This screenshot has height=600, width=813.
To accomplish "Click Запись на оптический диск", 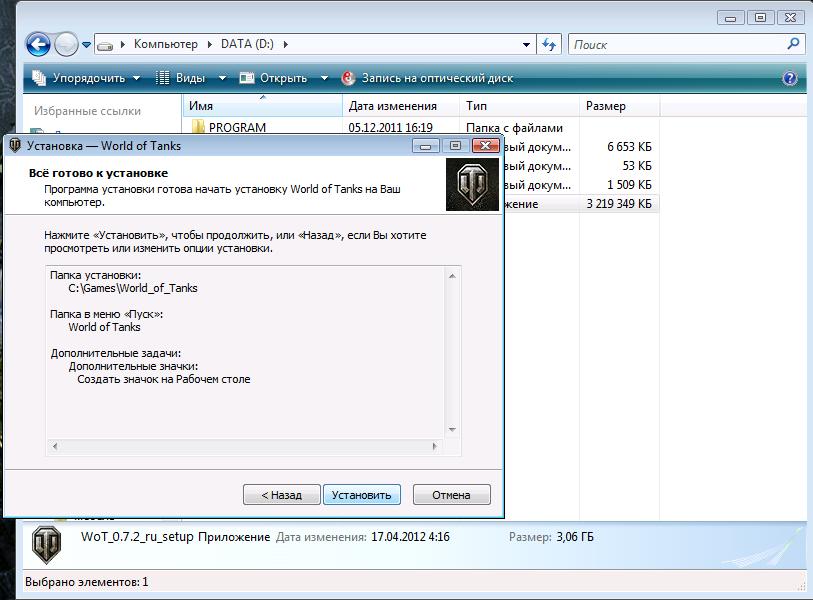I will click(x=427, y=78).
